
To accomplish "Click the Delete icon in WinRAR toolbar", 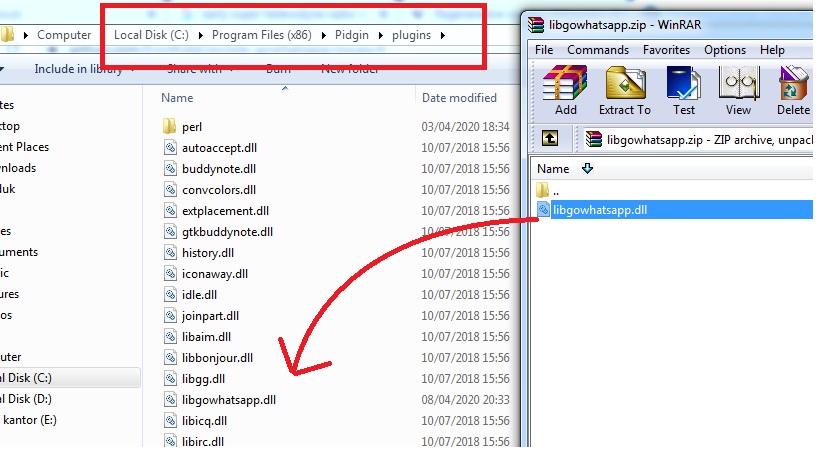I will coord(794,89).
